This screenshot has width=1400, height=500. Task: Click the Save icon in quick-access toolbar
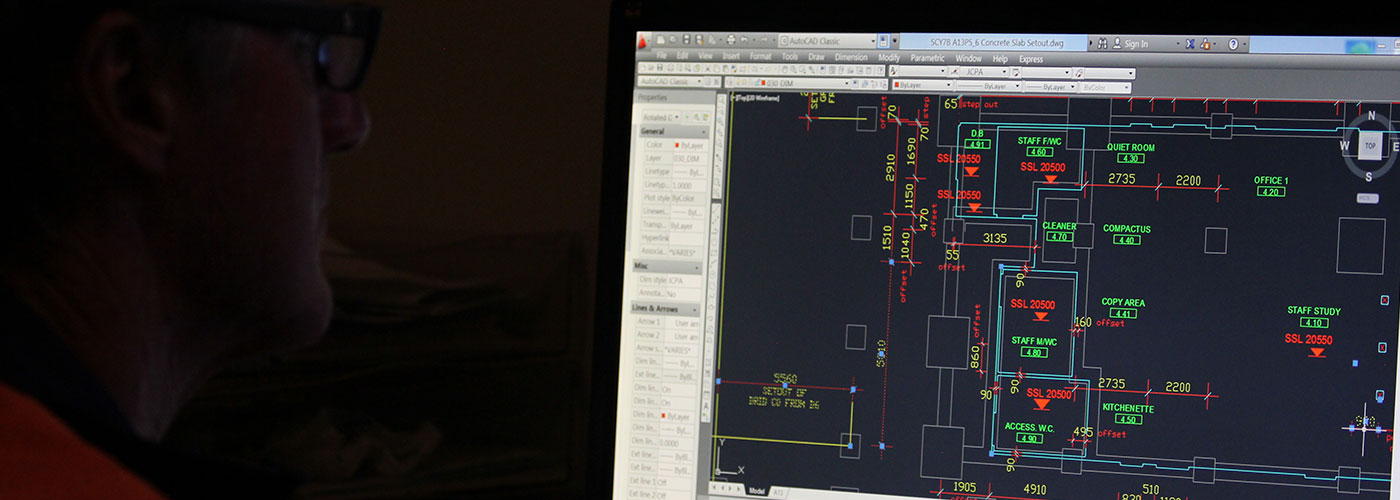687,41
